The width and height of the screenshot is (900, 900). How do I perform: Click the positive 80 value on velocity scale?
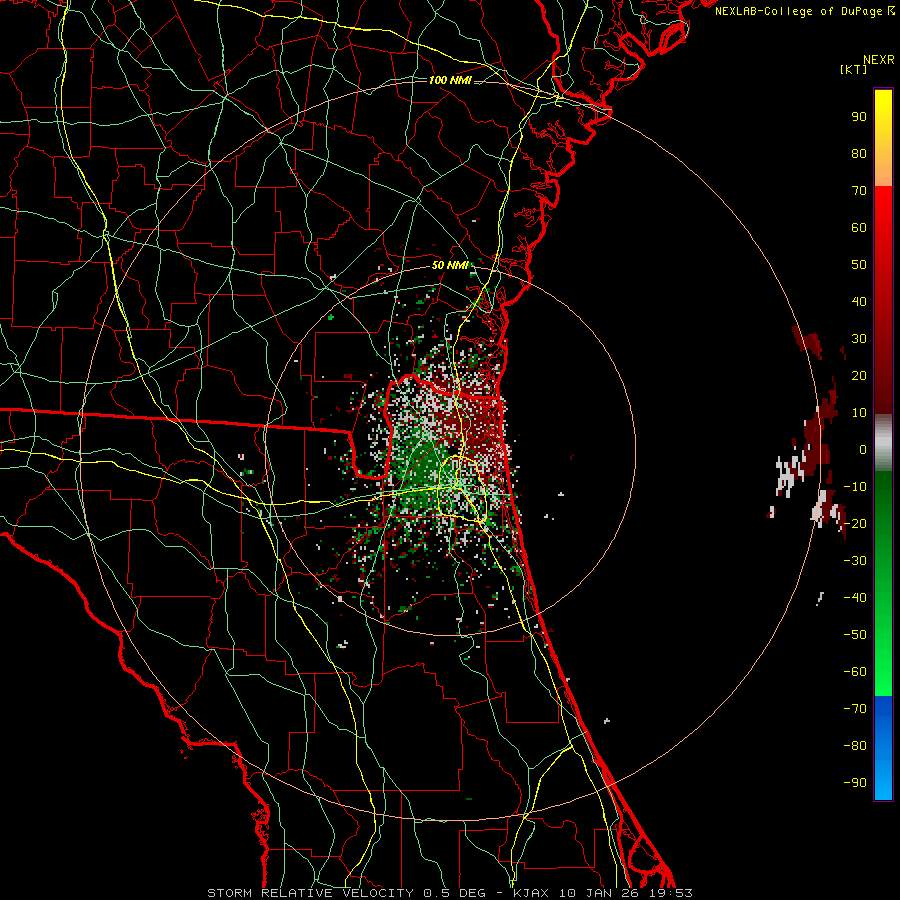click(x=859, y=153)
